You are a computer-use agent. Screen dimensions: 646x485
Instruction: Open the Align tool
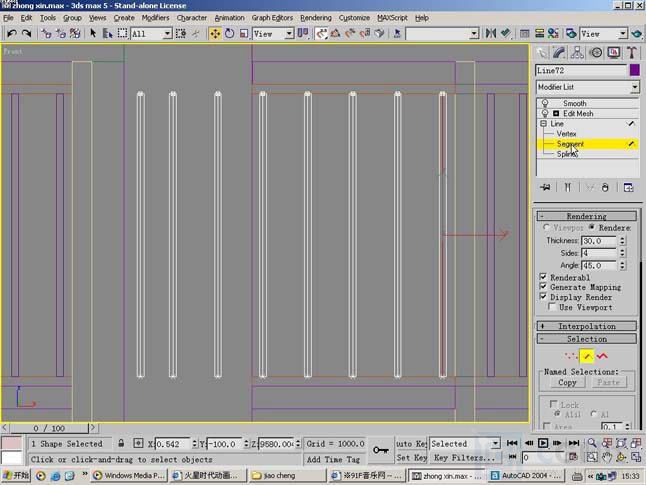[x=506, y=33]
